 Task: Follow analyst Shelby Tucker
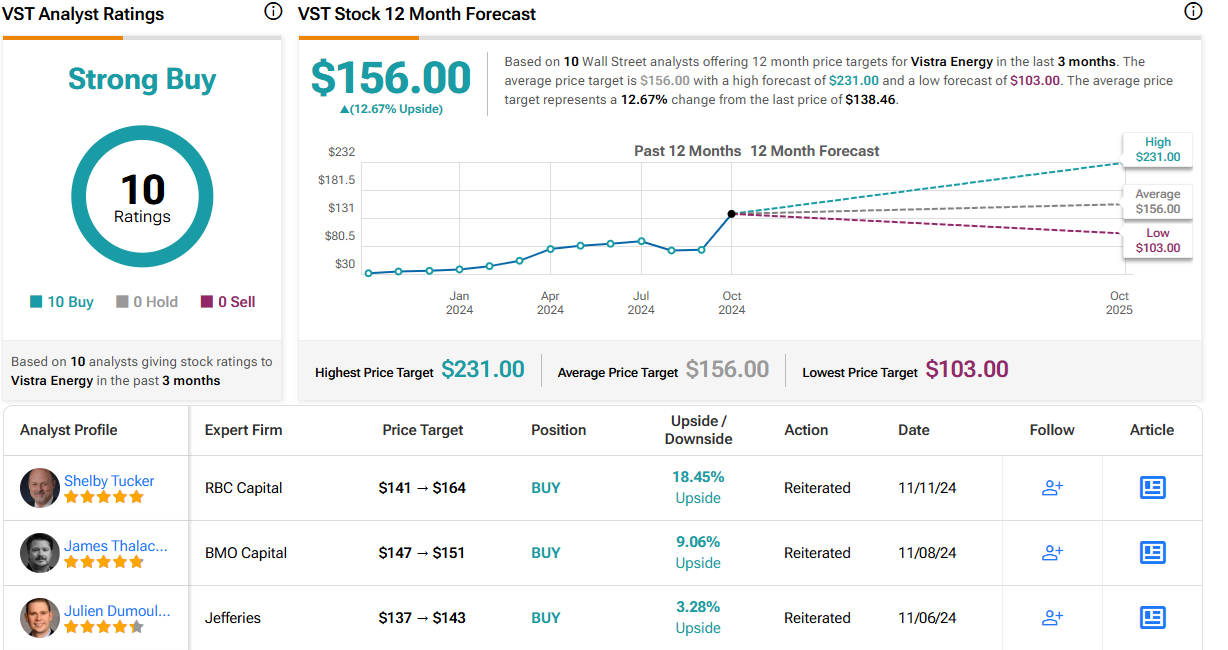tap(1052, 488)
